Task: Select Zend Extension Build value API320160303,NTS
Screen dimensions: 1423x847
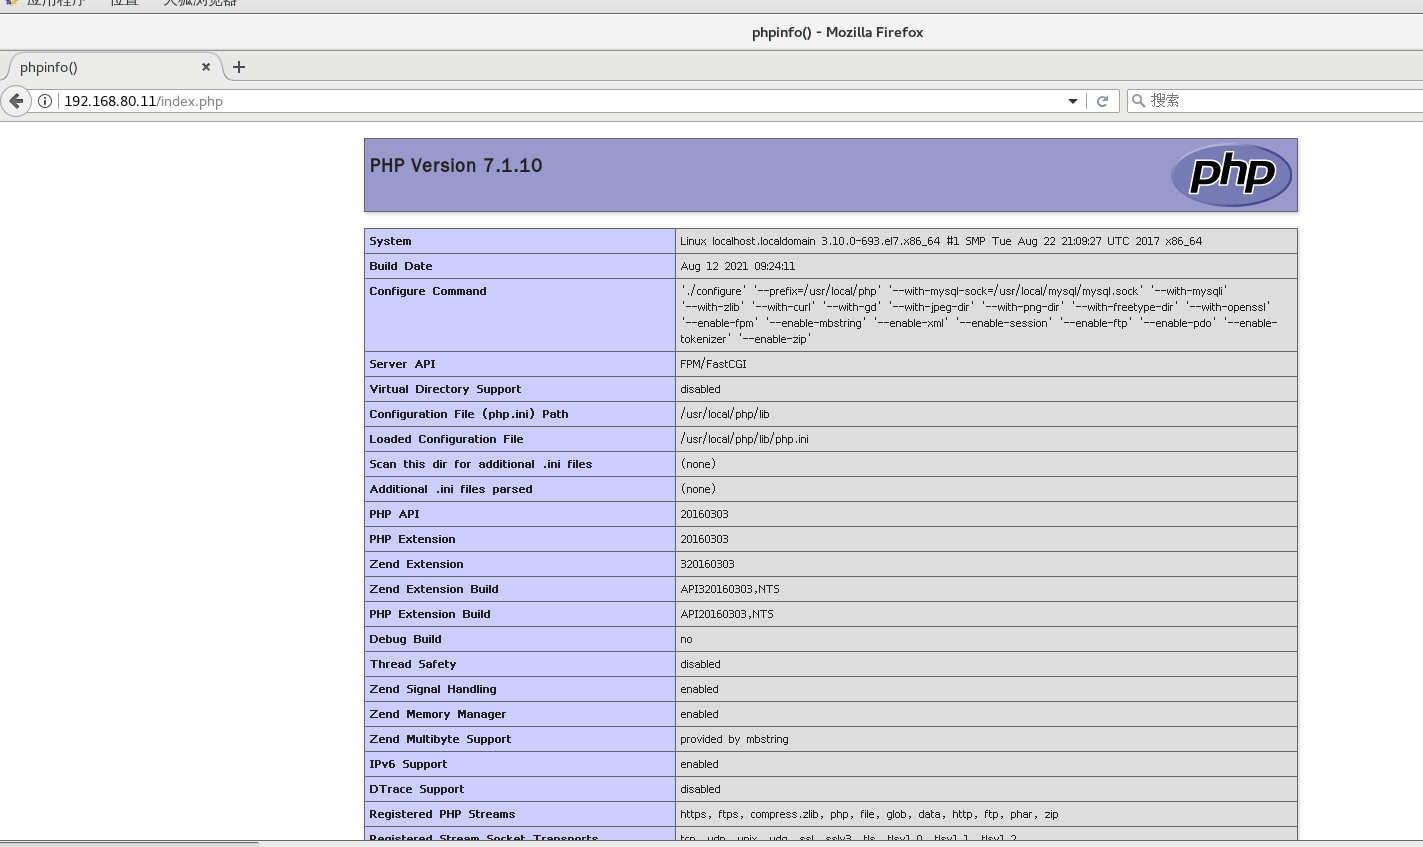Action: click(x=730, y=589)
